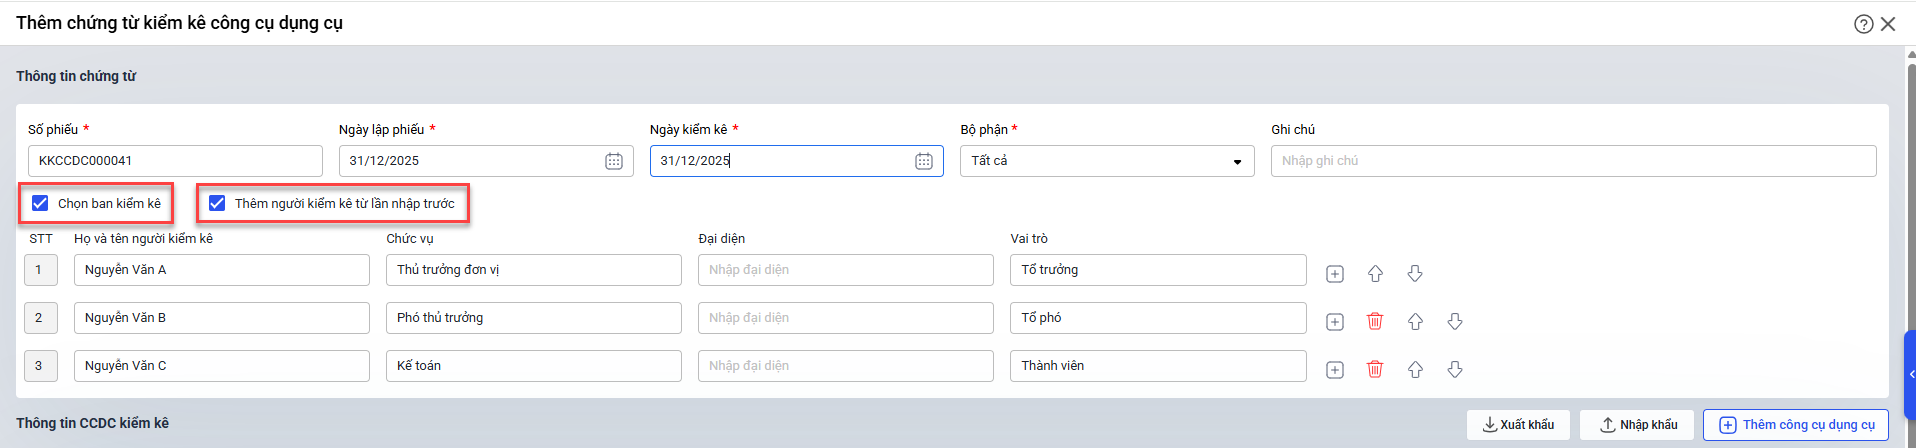This screenshot has height=448, width=1916.
Task: Open calendar for Ngày lập phiếu
Action: [x=614, y=161]
